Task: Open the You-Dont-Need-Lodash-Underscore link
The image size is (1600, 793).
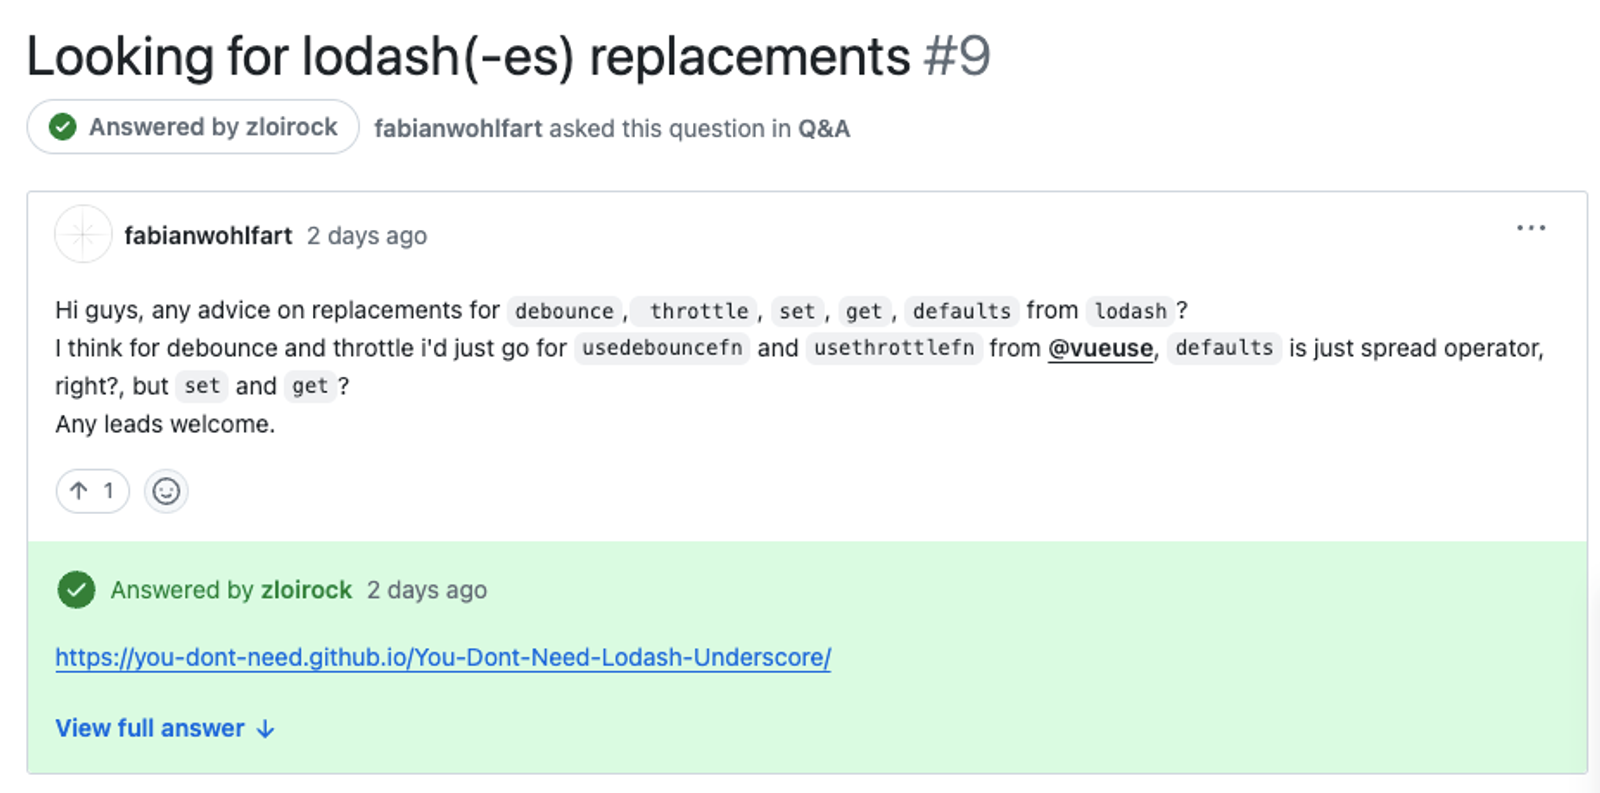Action: pos(443,657)
